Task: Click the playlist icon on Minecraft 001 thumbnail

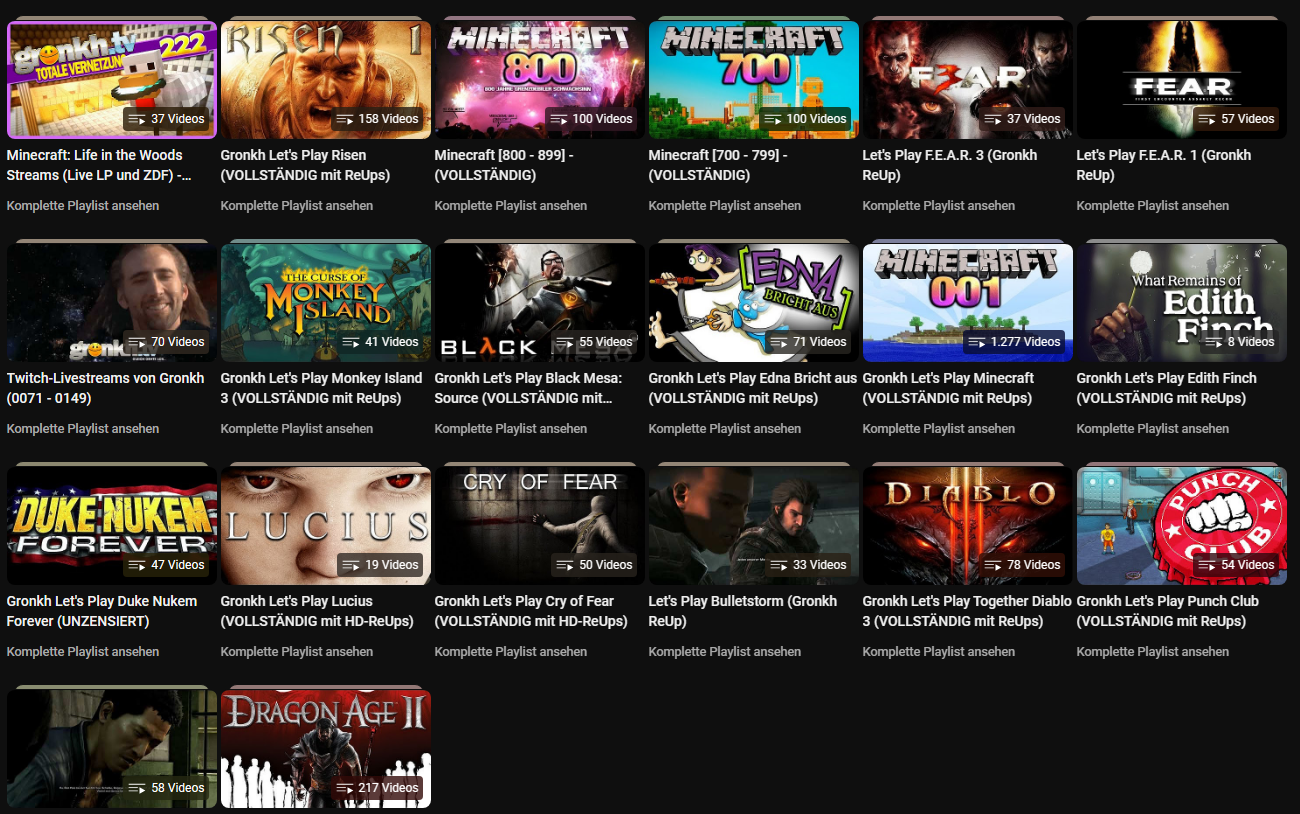Action: pos(977,342)
